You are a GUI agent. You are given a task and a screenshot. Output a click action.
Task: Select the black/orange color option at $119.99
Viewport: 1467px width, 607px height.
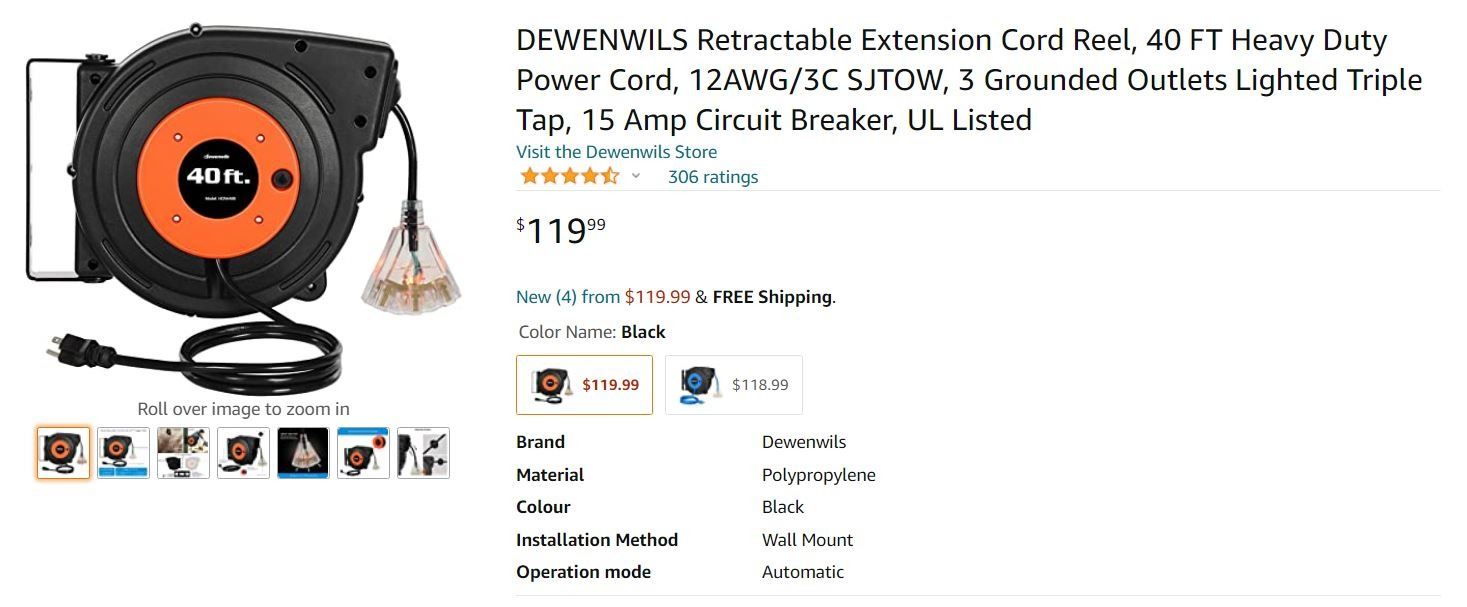pyautogui.click(x=584, y=385)
